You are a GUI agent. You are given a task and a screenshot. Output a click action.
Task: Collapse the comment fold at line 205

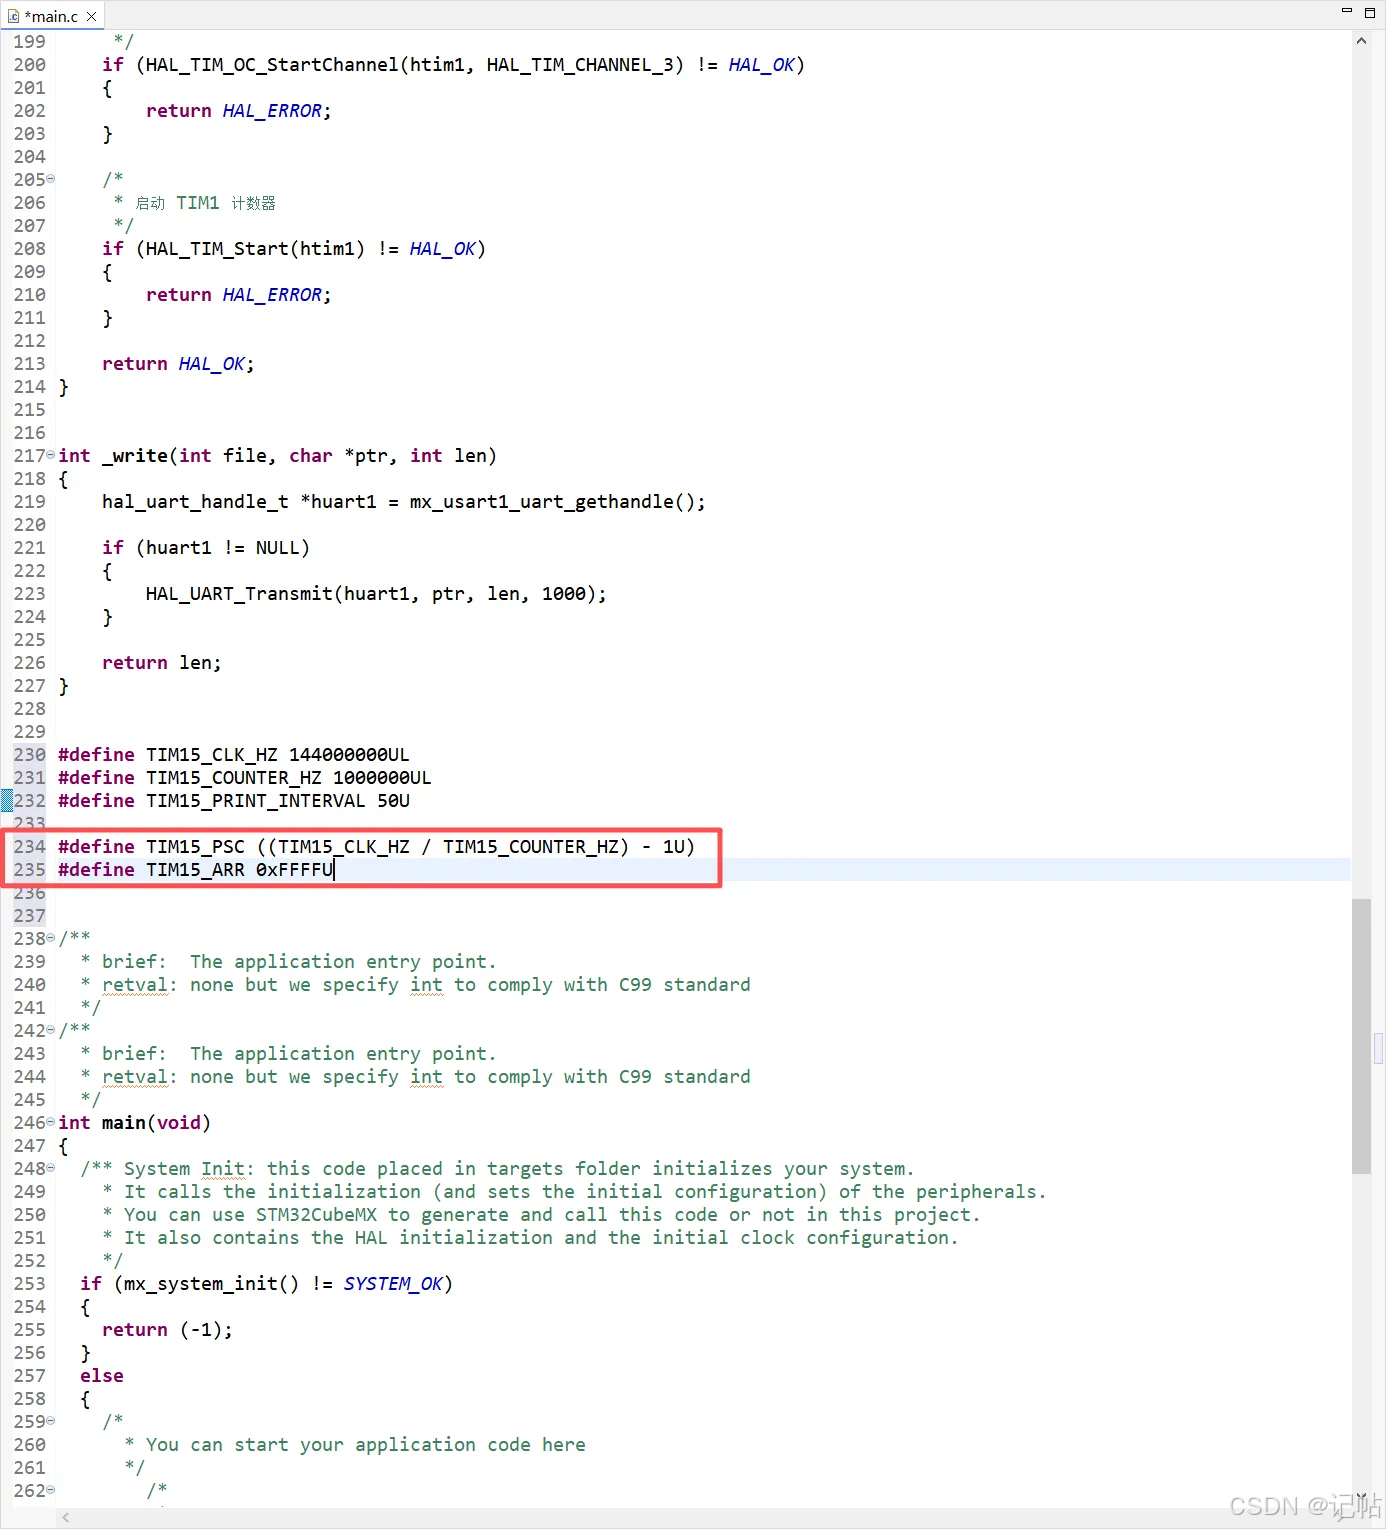51,179
